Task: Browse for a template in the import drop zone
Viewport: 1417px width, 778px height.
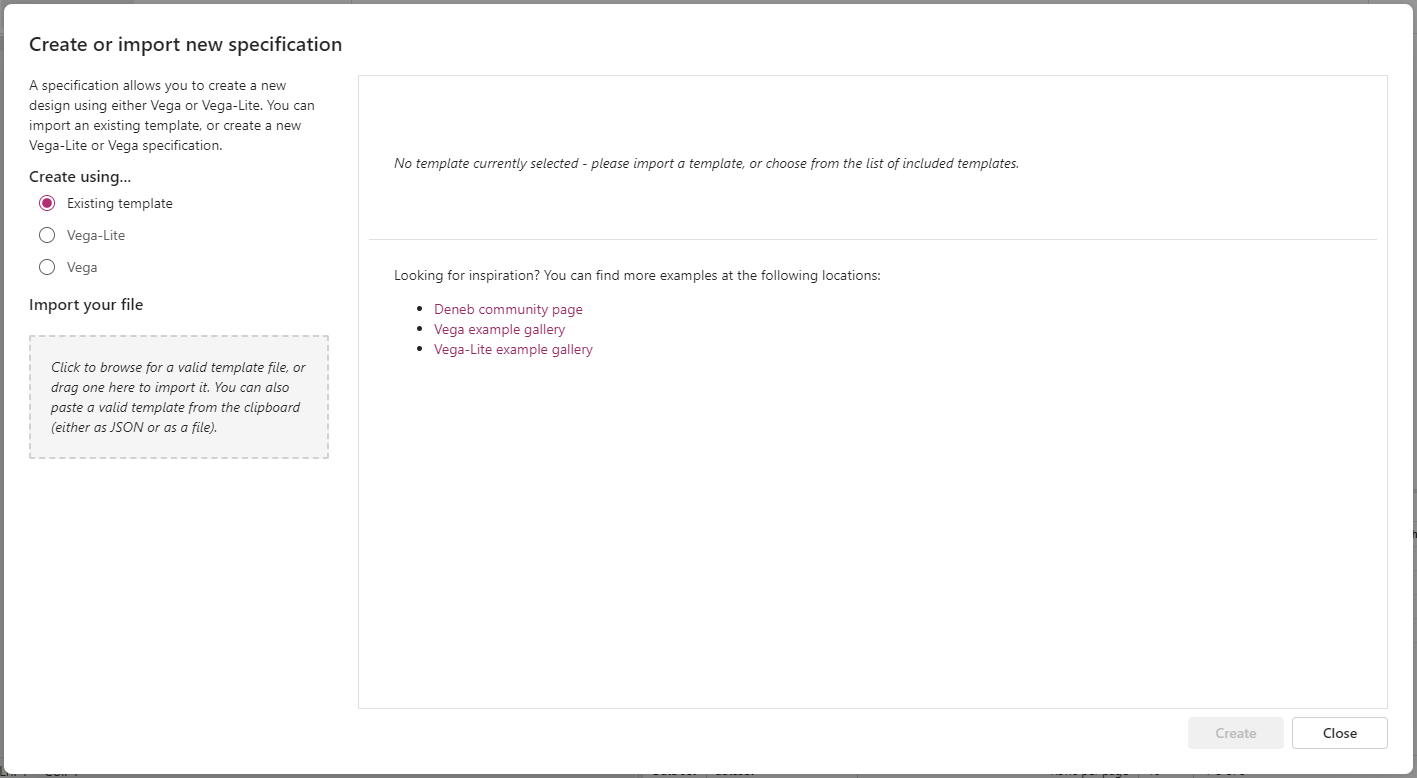Action: [179, 397]
